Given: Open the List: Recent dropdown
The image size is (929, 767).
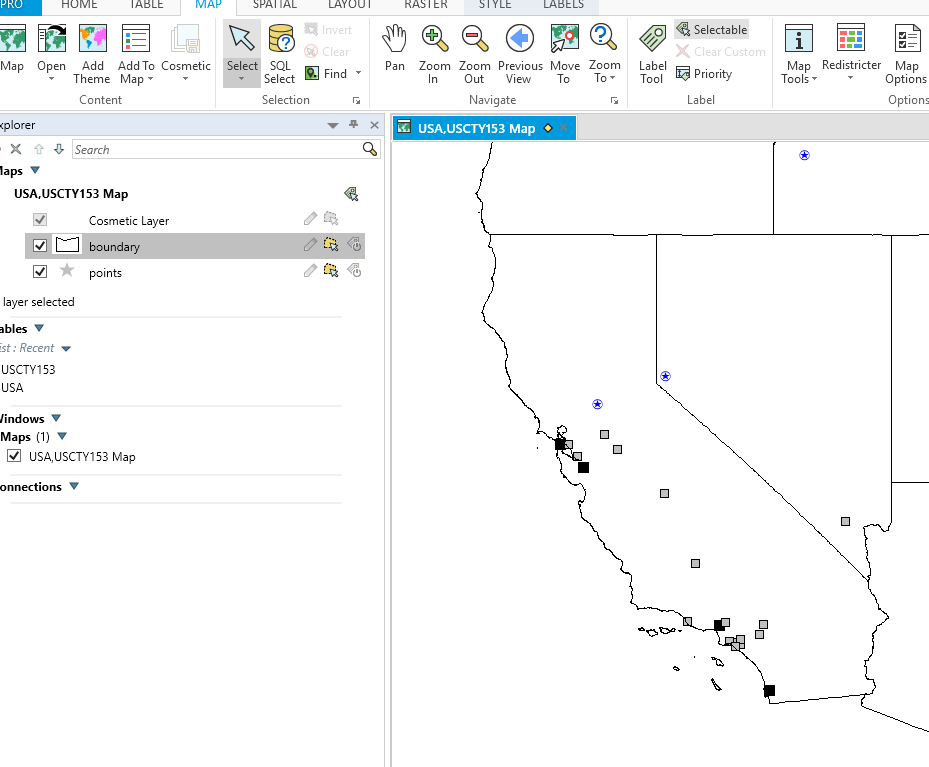Looking at the screenshot, I should [x=66, y=348].
